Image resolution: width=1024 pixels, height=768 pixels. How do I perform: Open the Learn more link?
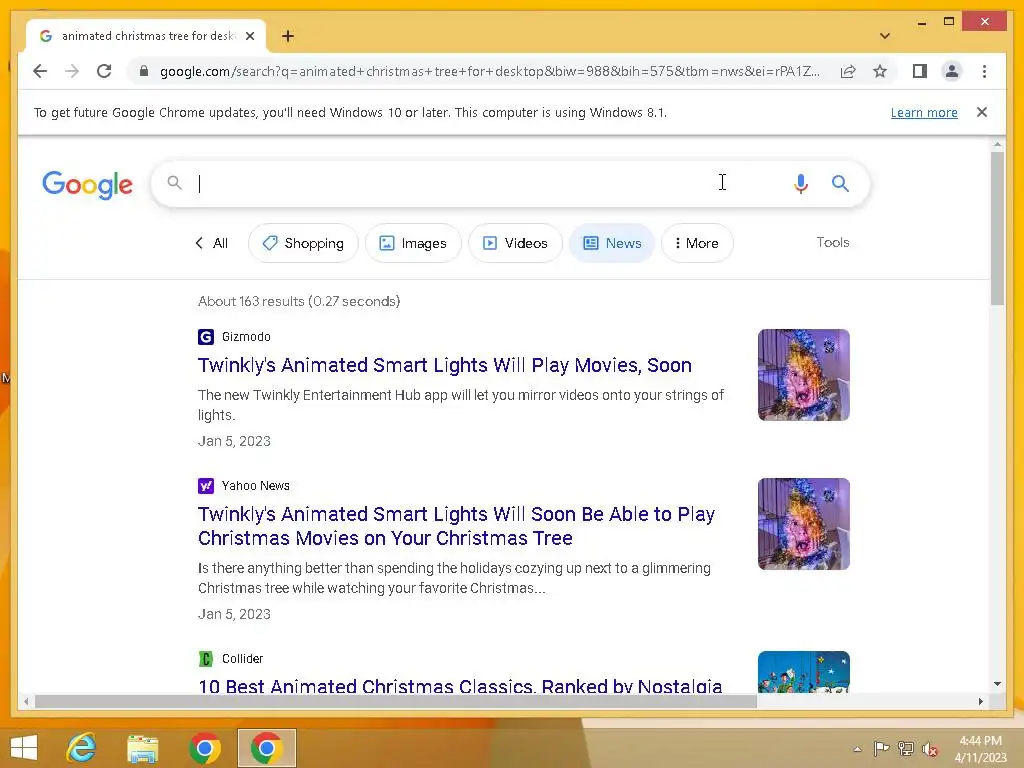coord(924,112)
